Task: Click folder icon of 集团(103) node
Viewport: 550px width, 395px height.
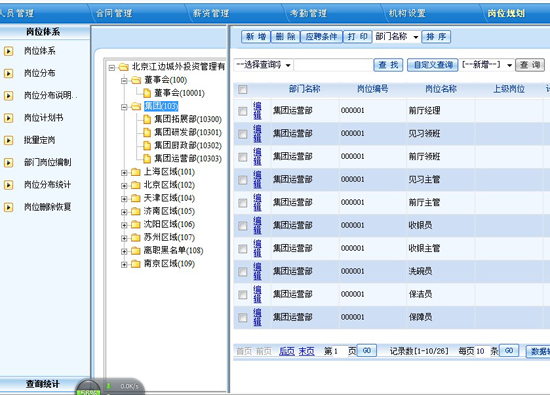Action: point(136,107)
